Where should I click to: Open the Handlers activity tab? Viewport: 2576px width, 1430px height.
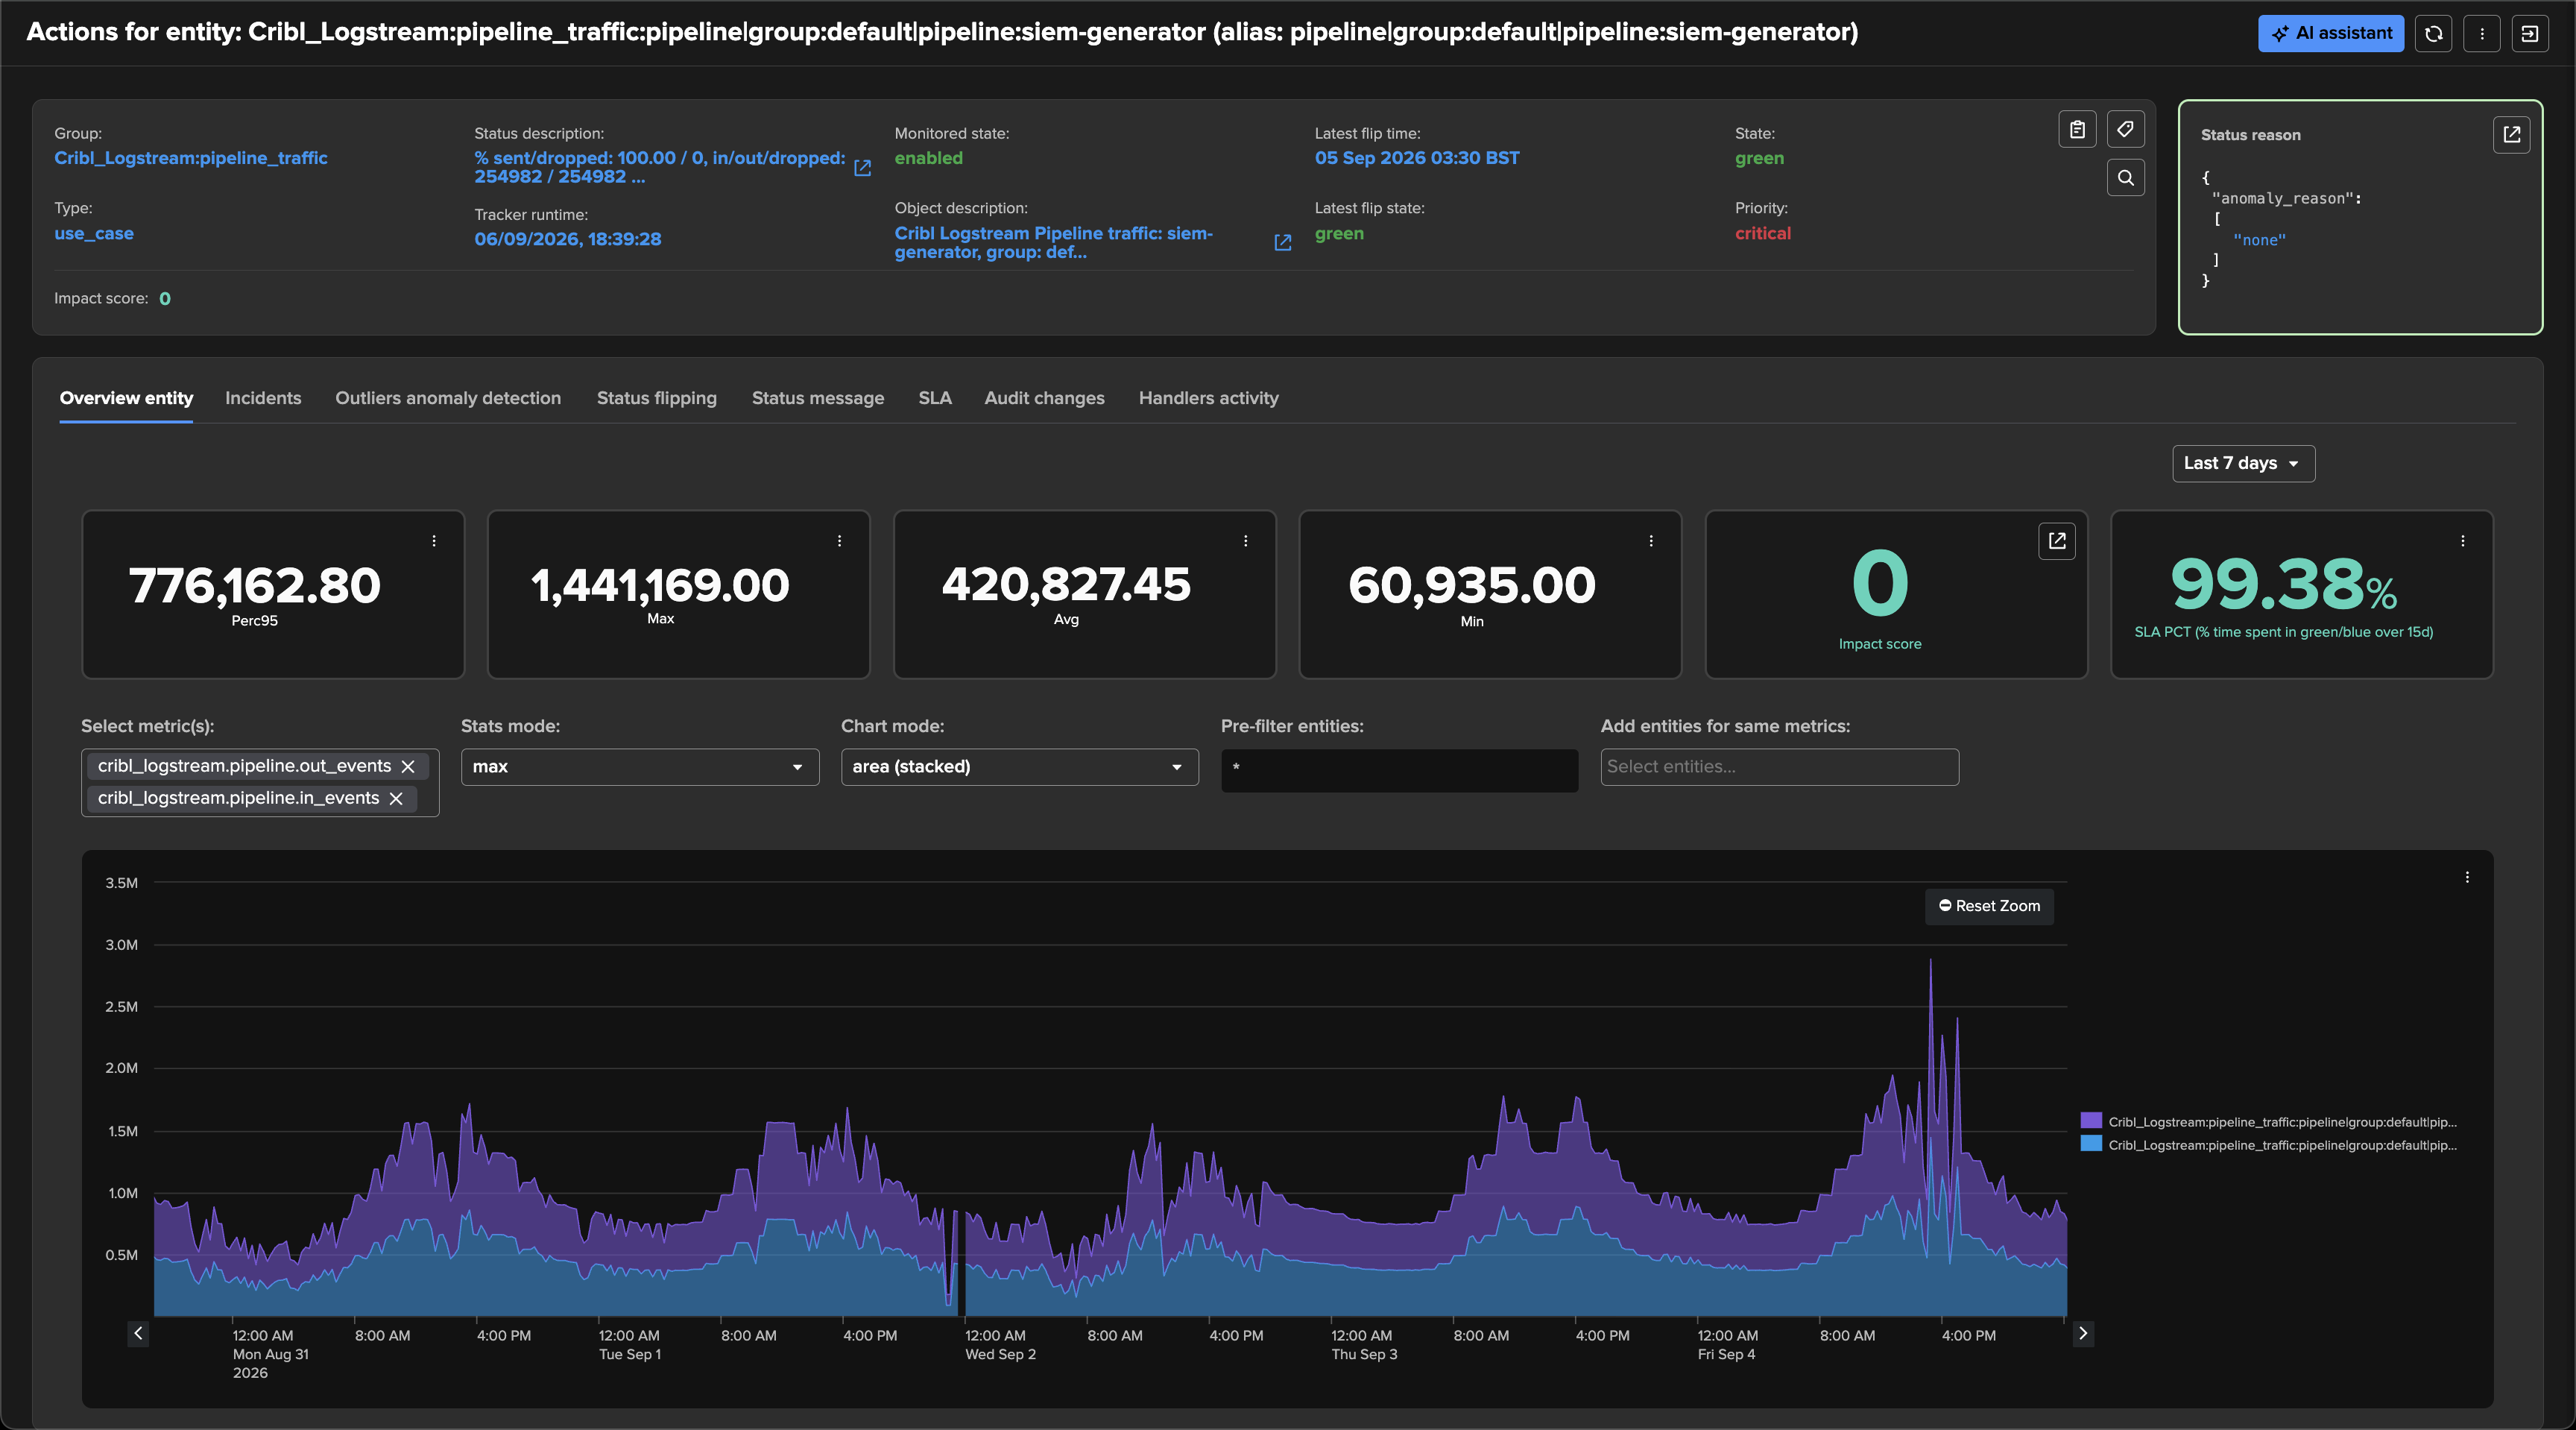tap(1209, 398)
